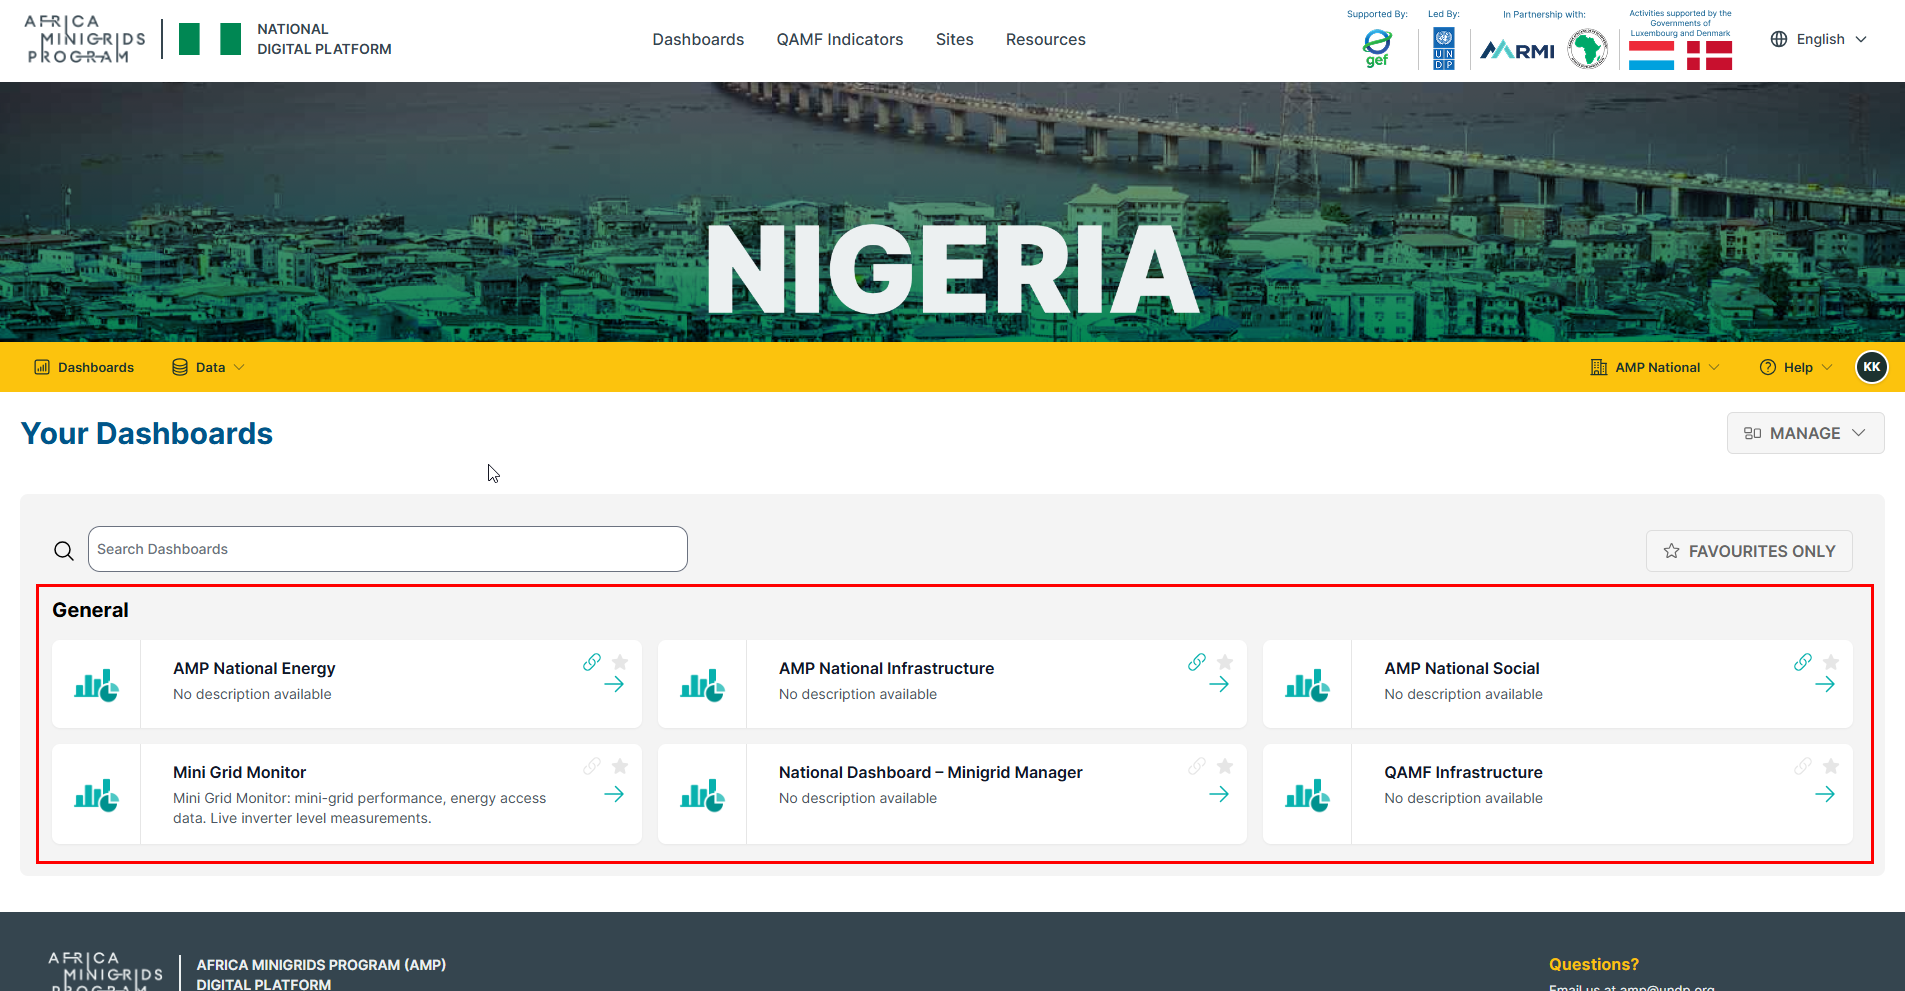Click link icon on Mini Grid Monitor card
This screenshot has width=1905, height=991.
pos(592,766)
